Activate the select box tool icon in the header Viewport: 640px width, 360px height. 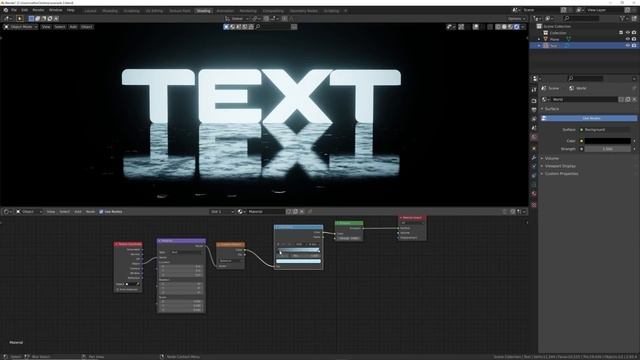point(31,19)
